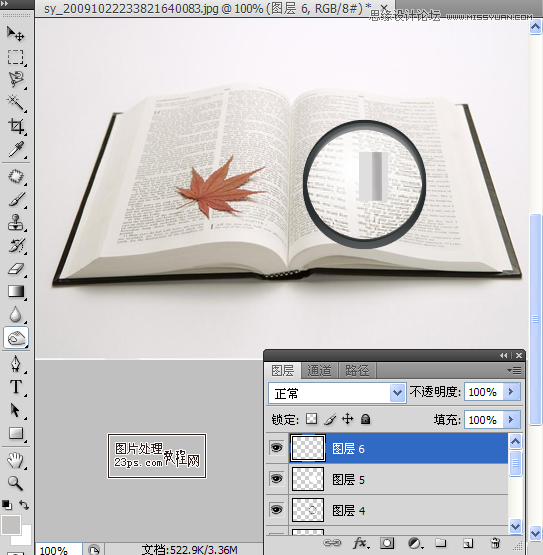Select the Move tool
The image size is (543, 555).
(15, 34)
